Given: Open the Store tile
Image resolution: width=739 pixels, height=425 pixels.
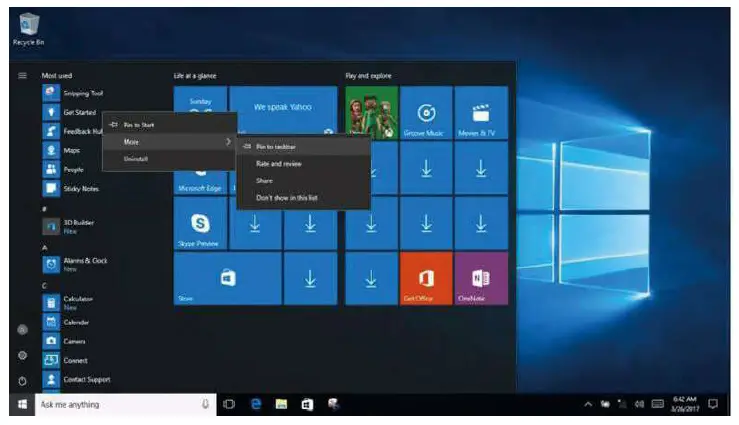Looking at the screenshot, I should 228,278.
